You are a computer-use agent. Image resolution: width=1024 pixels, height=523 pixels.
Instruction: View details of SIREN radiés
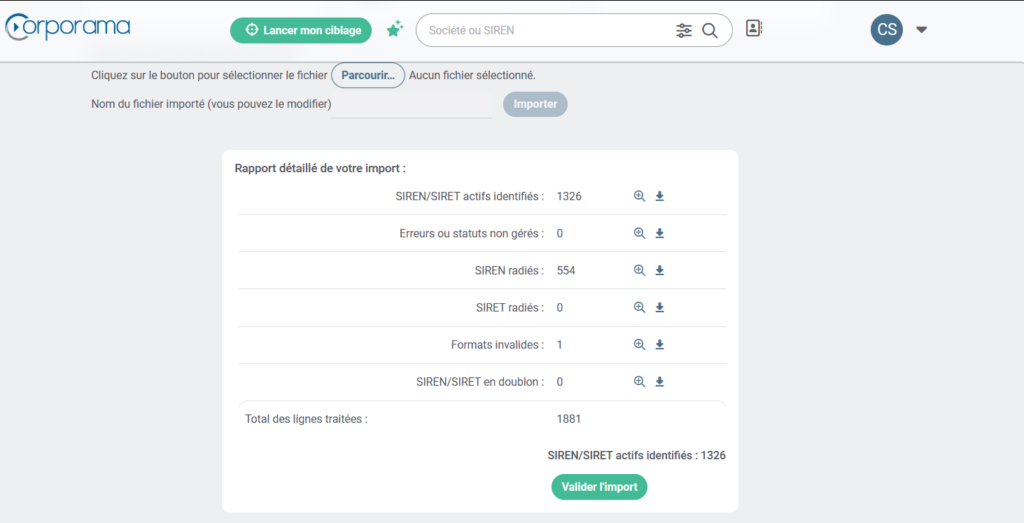pos(640,271)
